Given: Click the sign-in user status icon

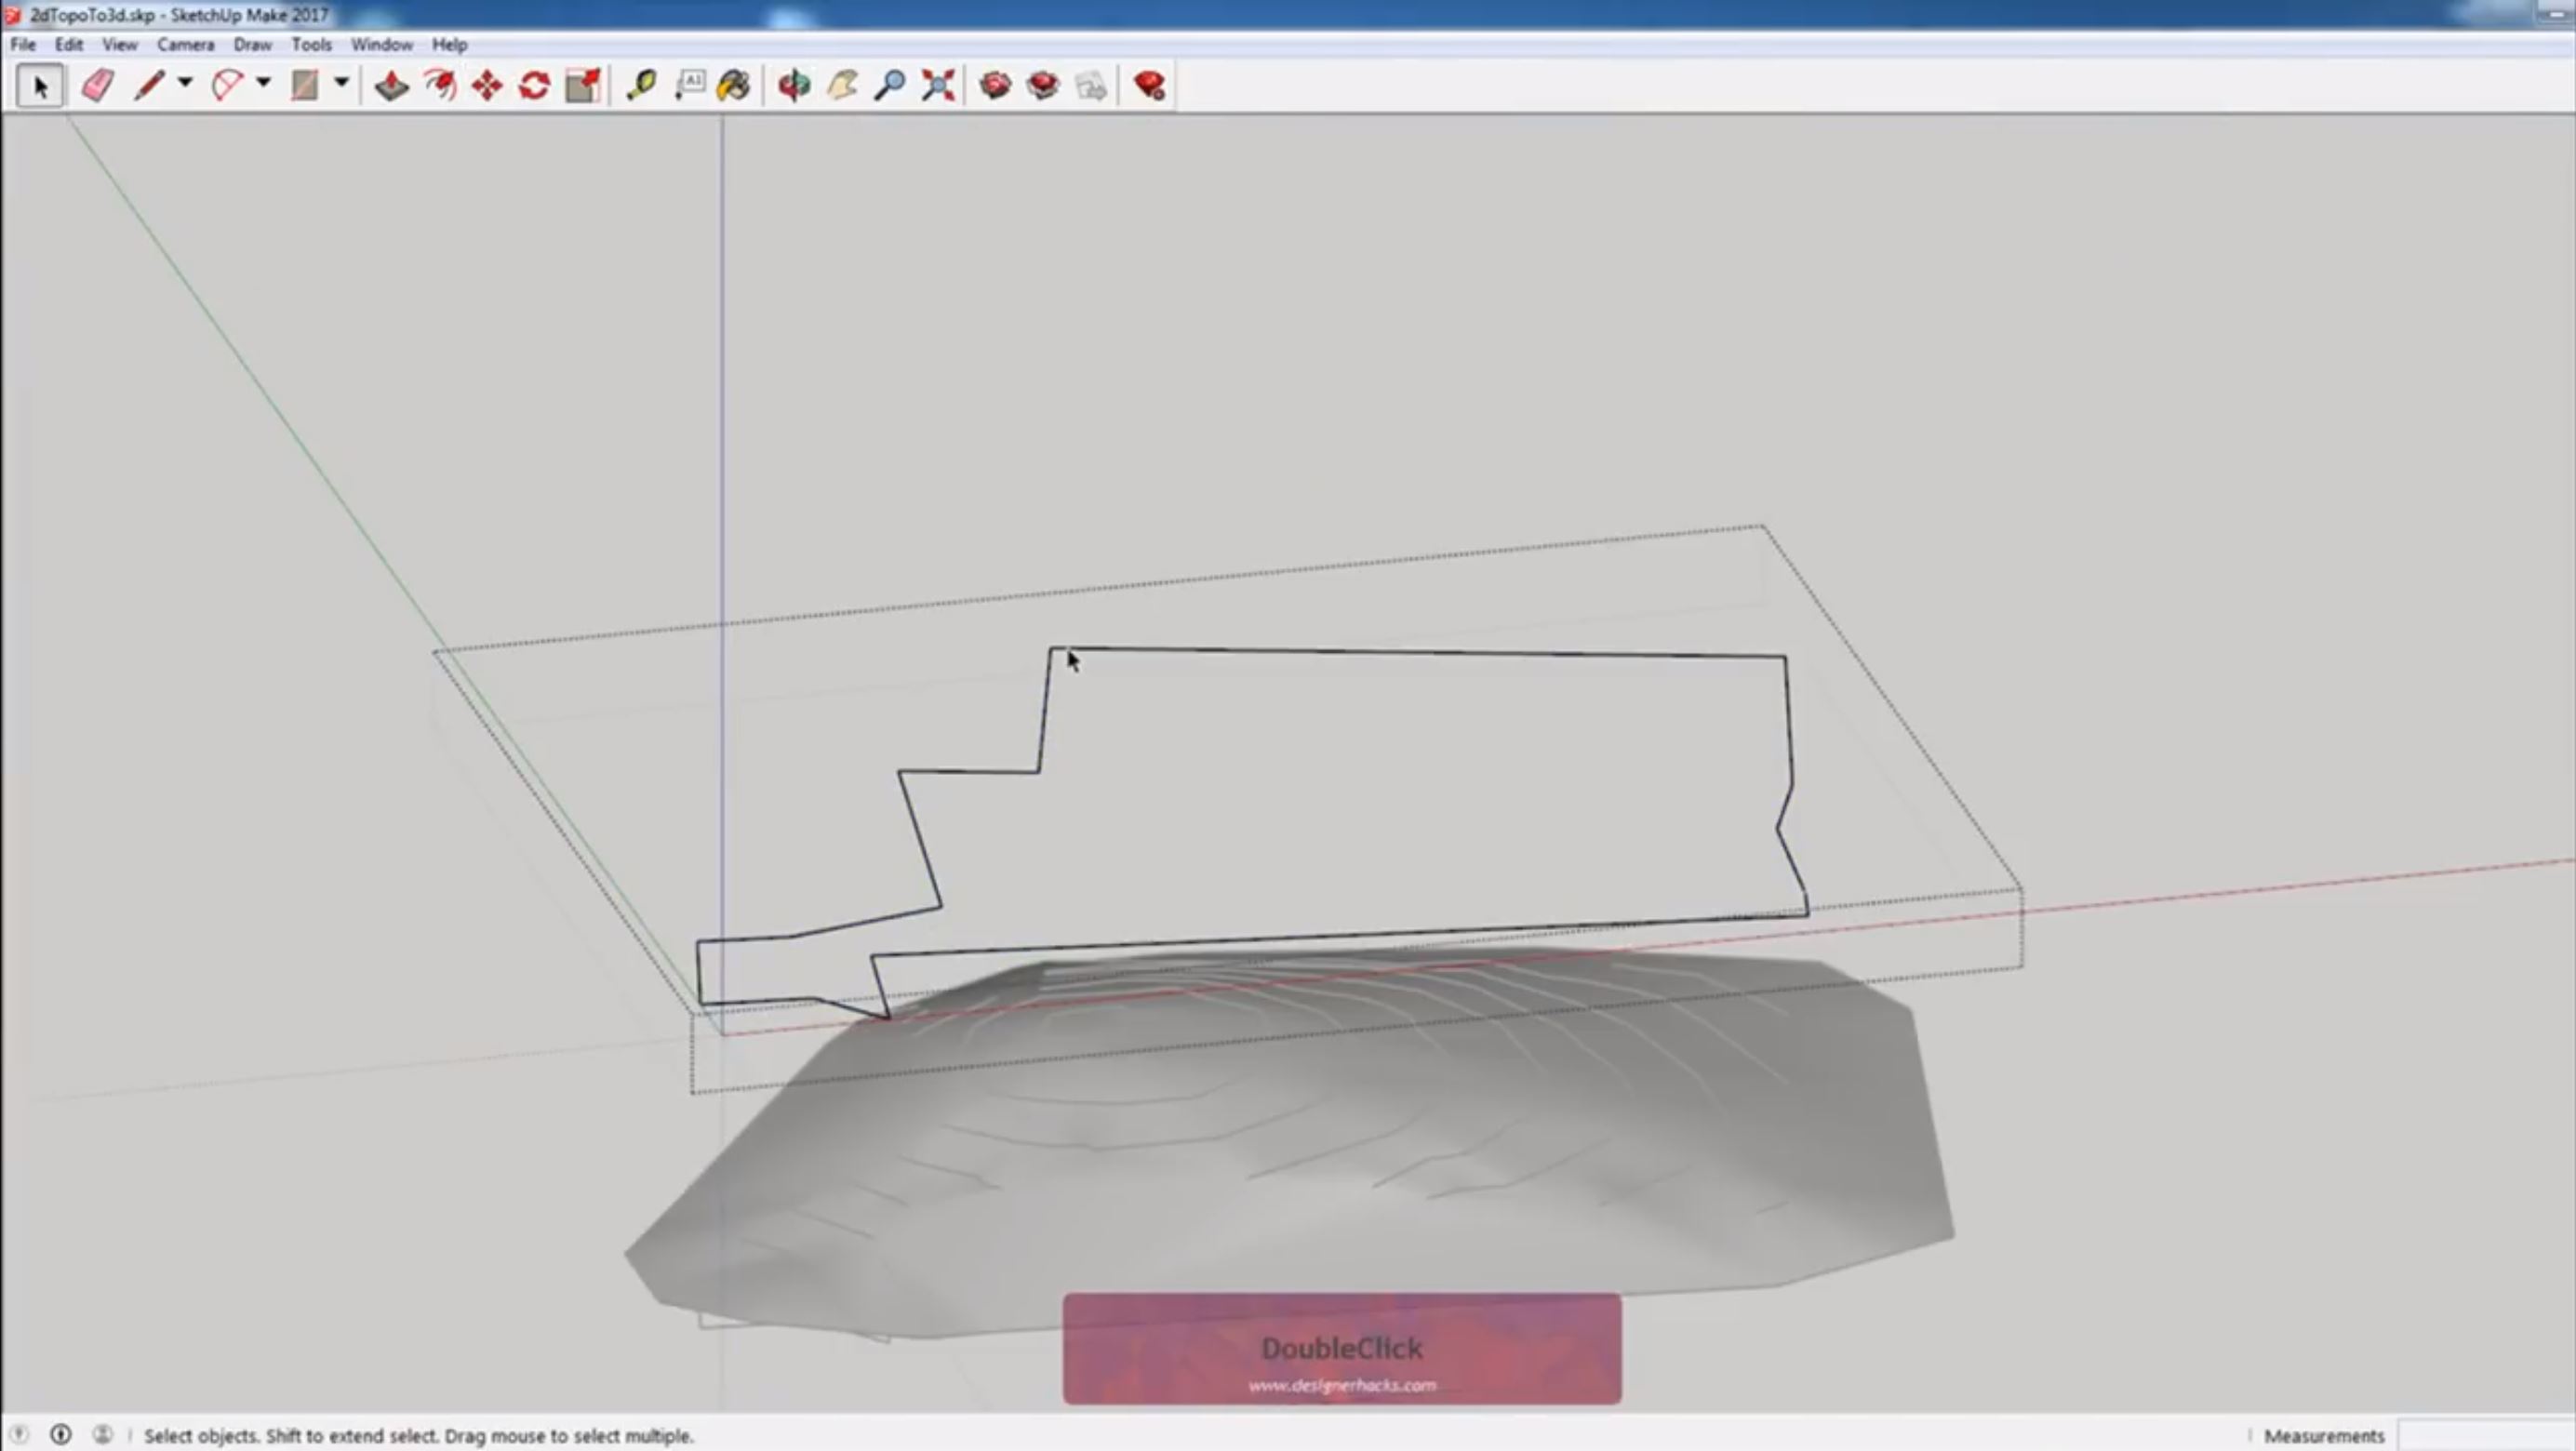Looking at the screenshot, I should 103,1435.
